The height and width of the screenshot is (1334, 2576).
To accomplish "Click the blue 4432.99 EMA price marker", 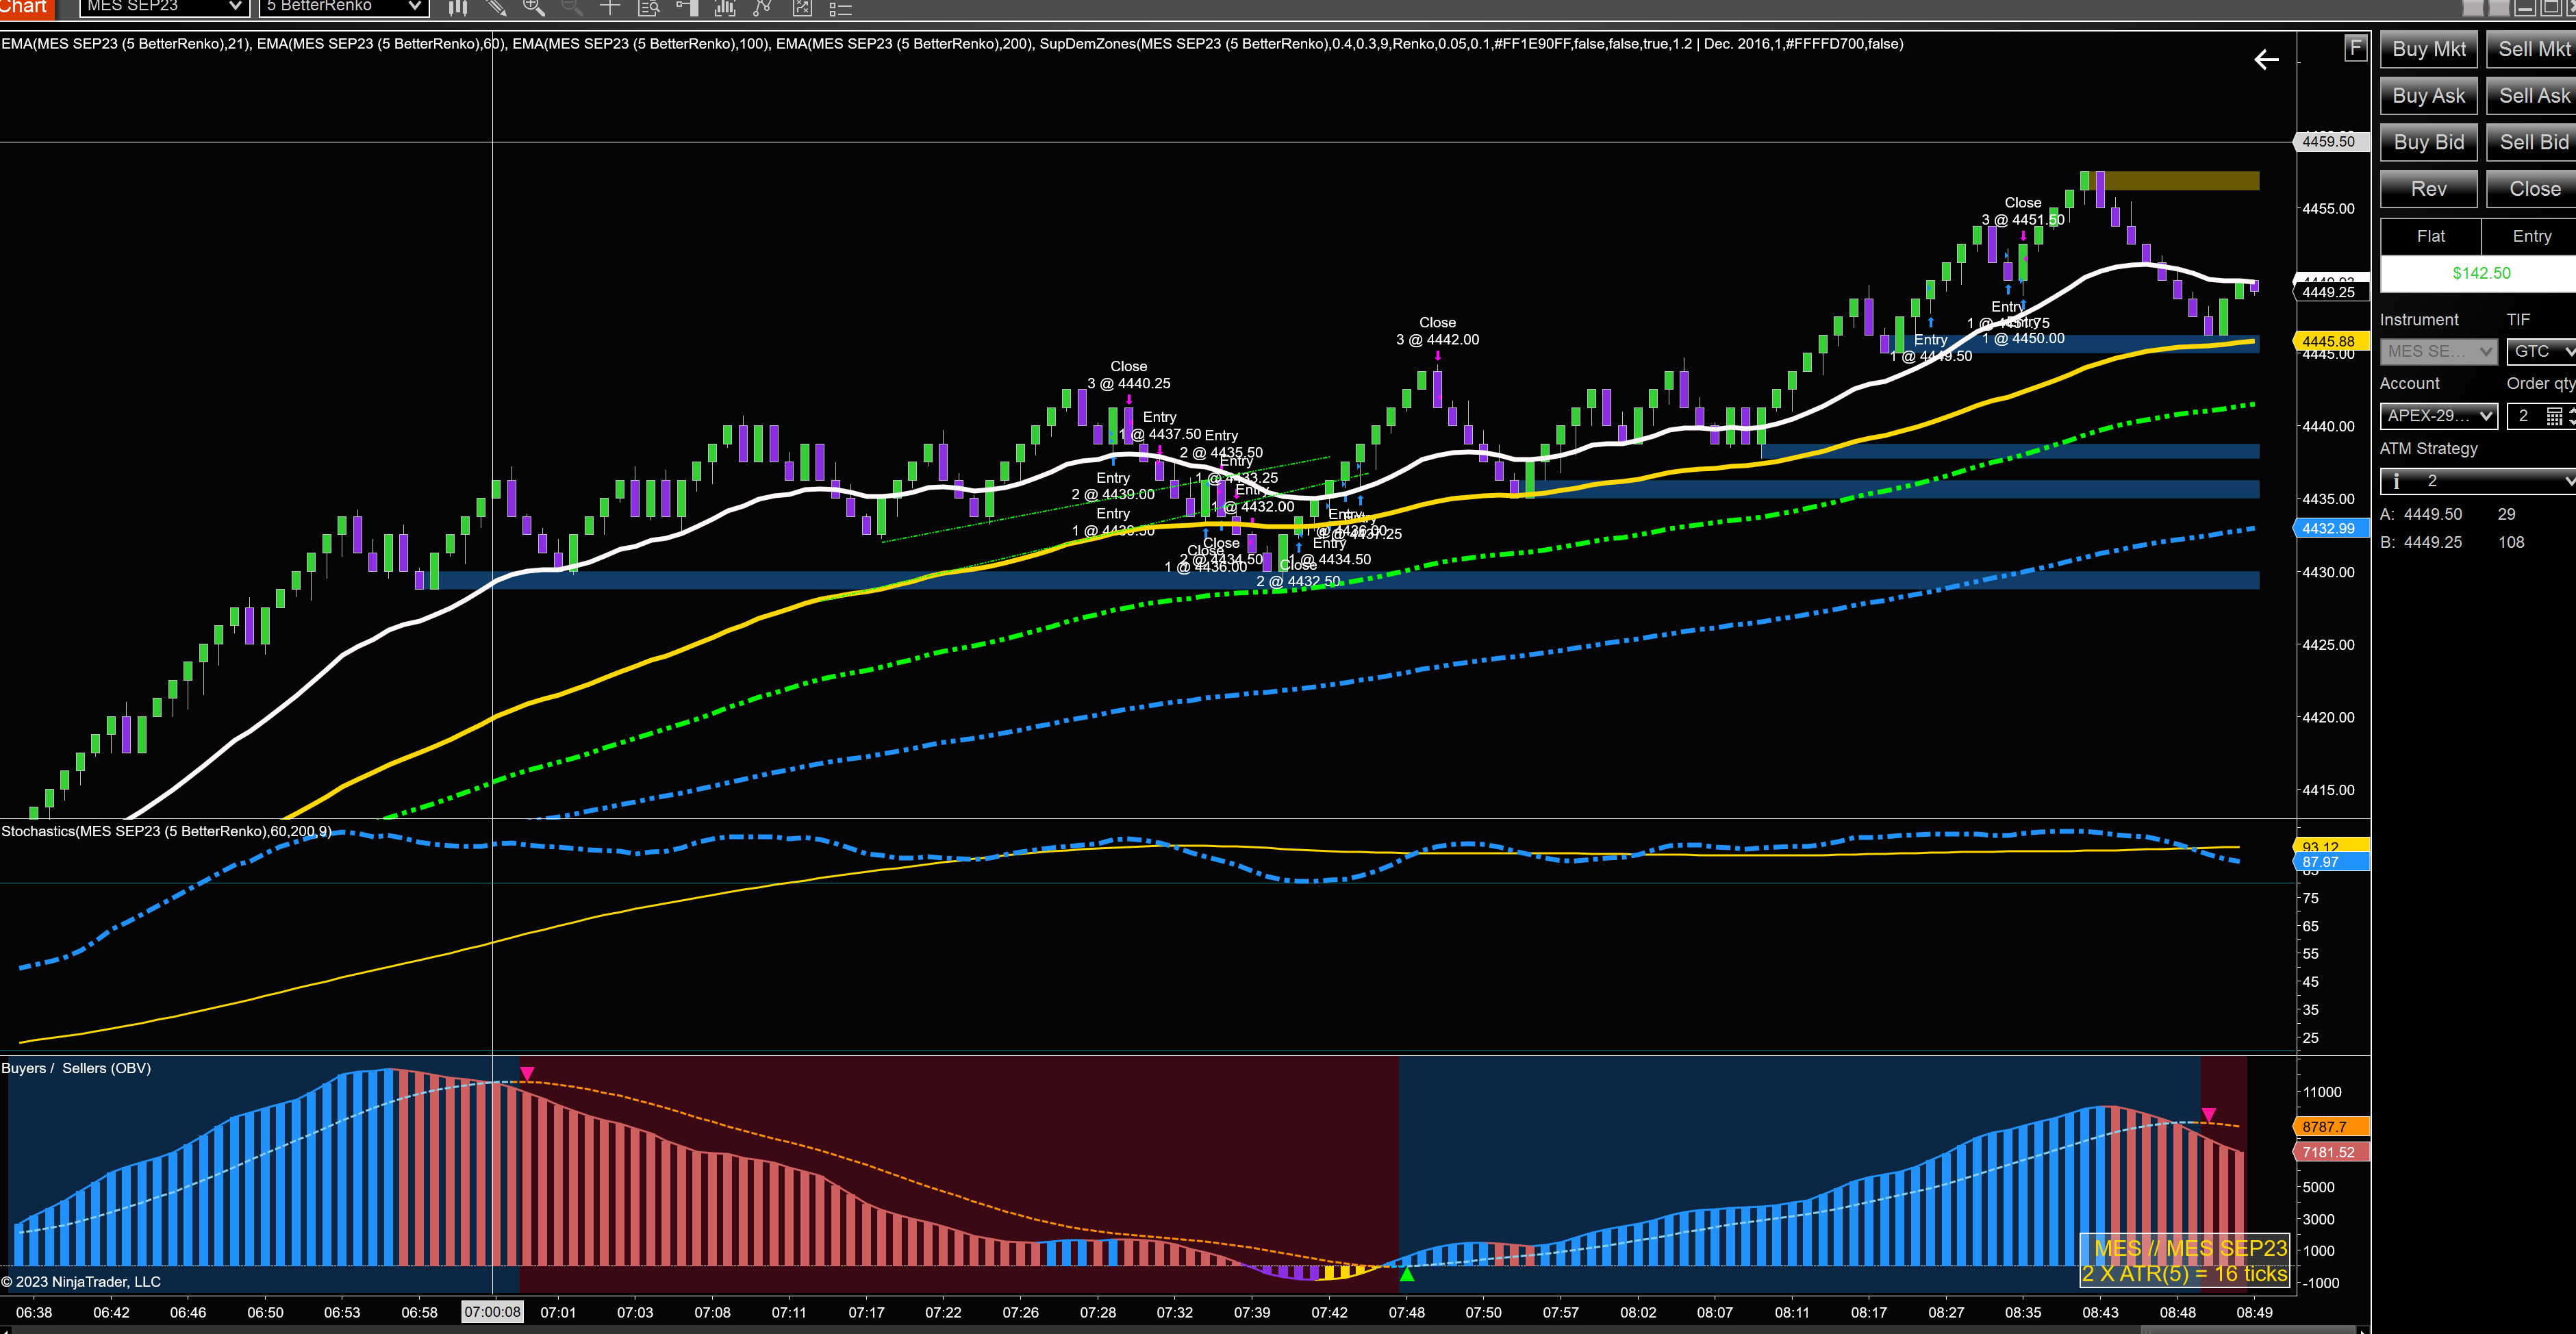I will click(2331, 528).
